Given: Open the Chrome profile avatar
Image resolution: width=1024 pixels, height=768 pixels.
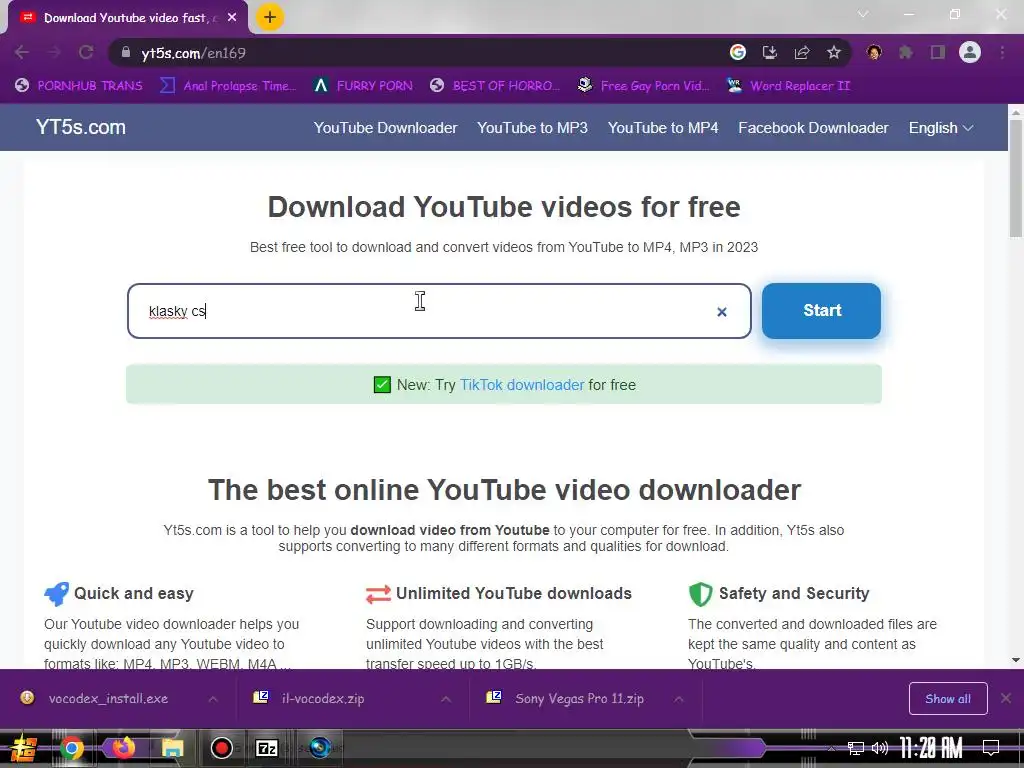Looking at the screenshot, I should click(970, 52).
